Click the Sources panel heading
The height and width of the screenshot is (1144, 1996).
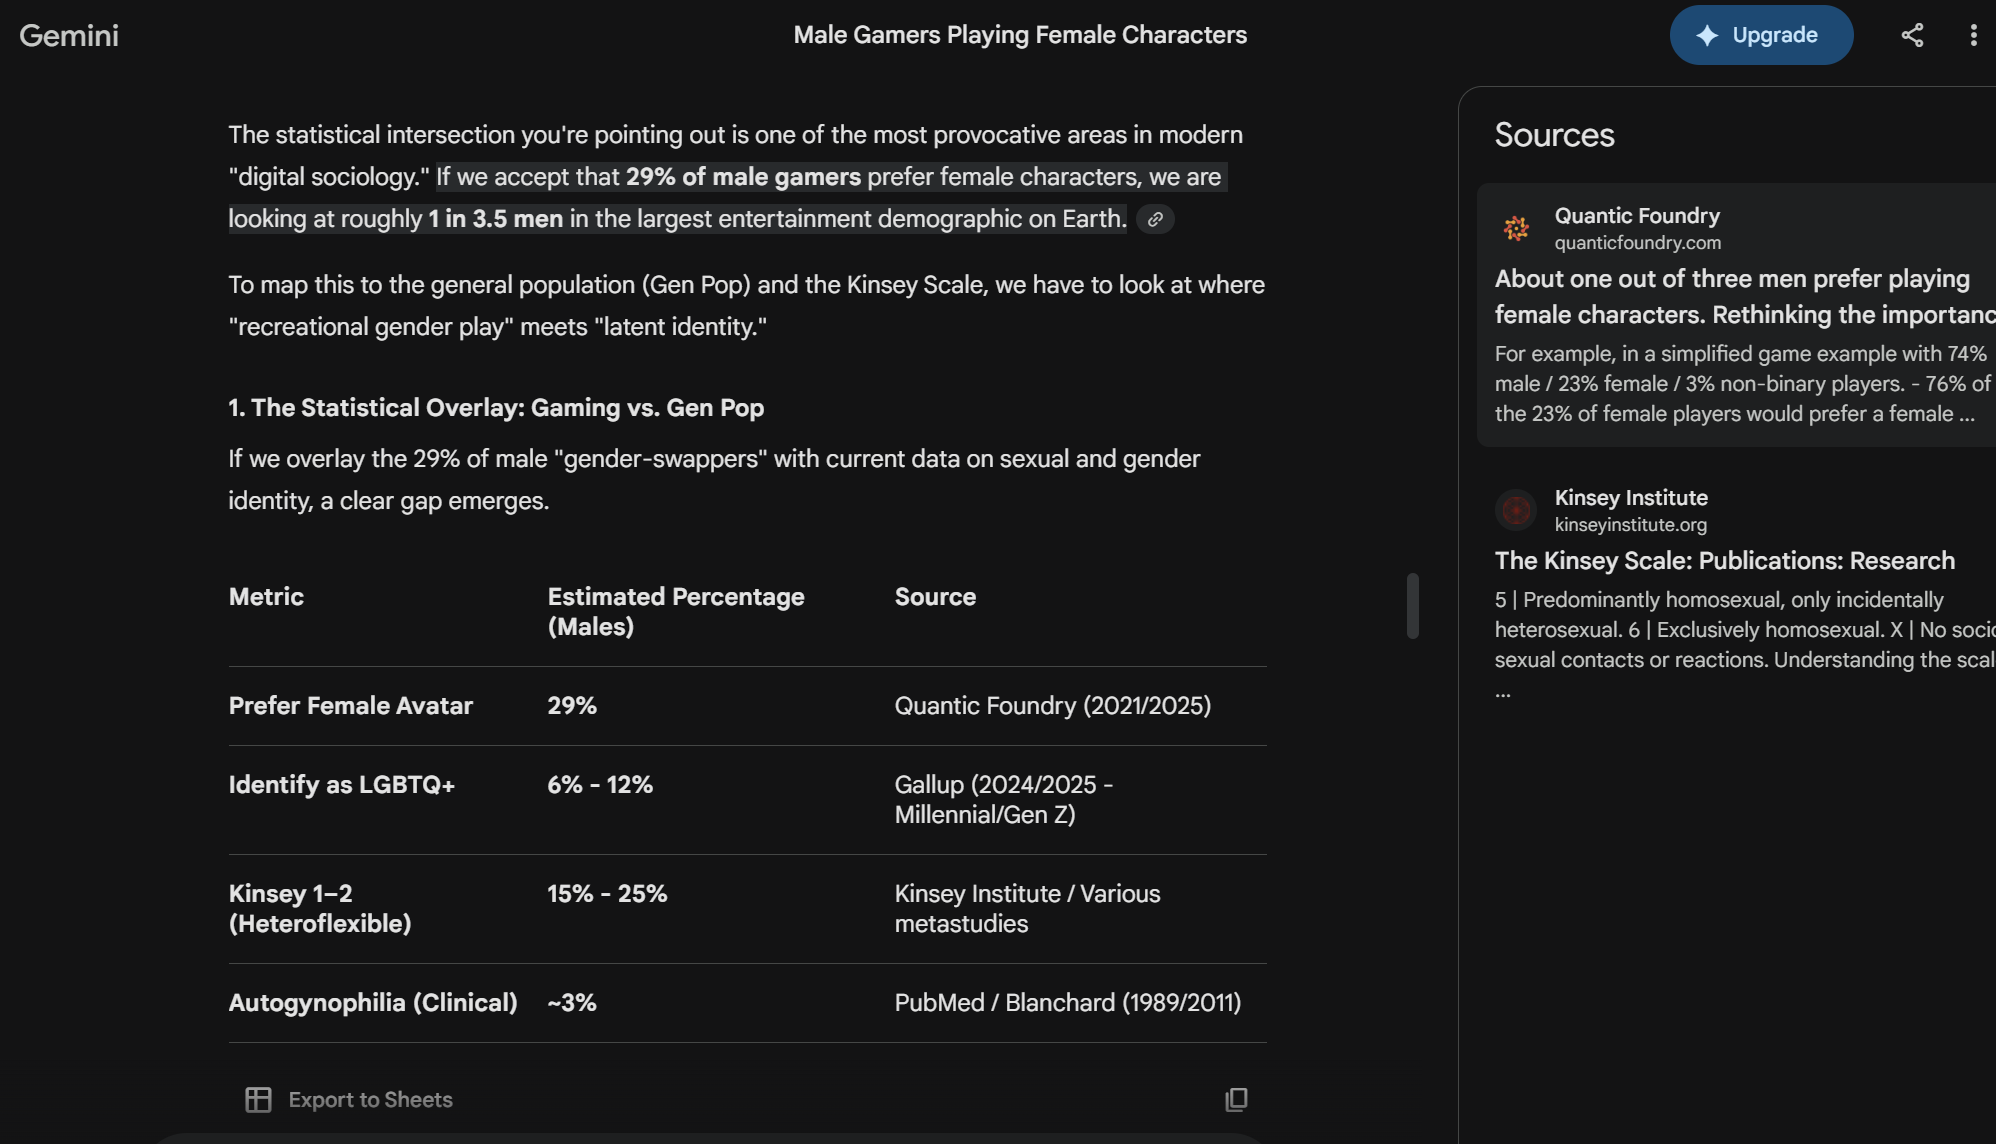[x=1554, y=135]
